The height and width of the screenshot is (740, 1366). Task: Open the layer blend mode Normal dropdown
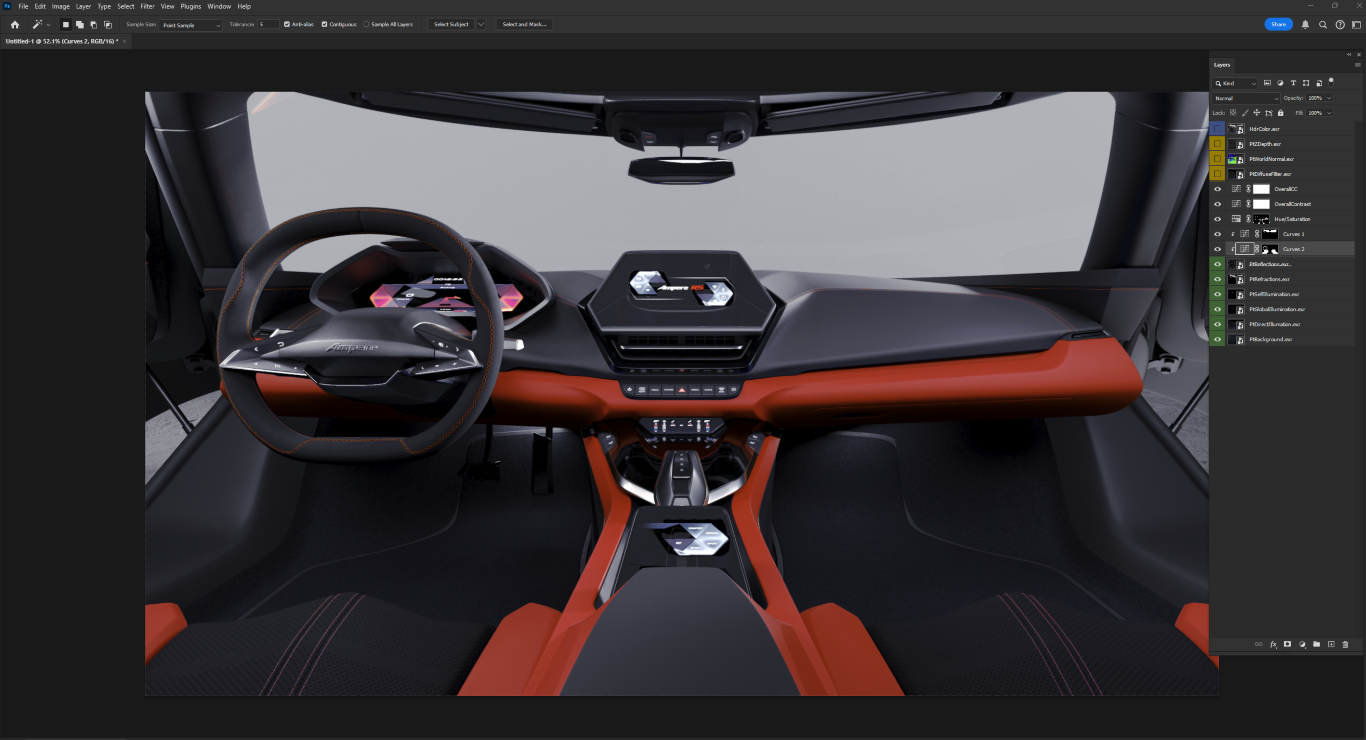[x=1246, y=98]
